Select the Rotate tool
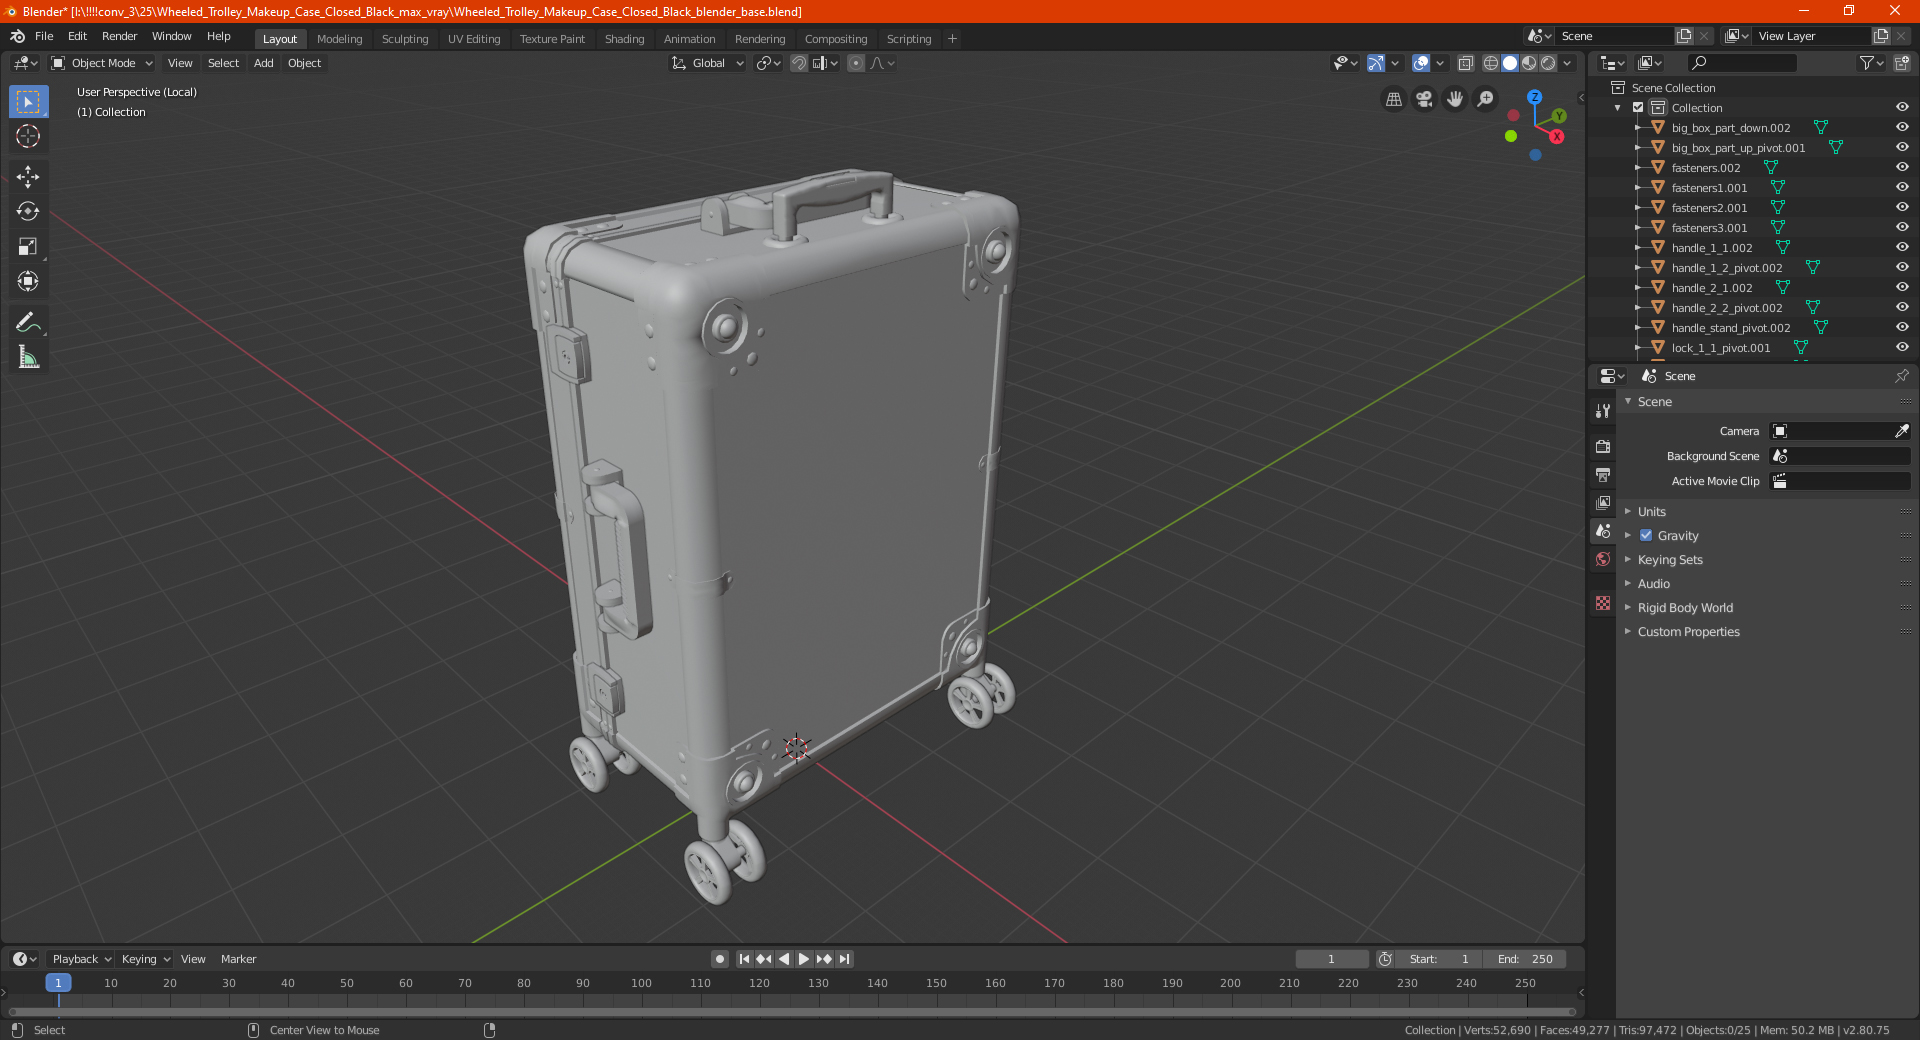The height and width of the screenshot is (1040, 1920). [28, 211]
